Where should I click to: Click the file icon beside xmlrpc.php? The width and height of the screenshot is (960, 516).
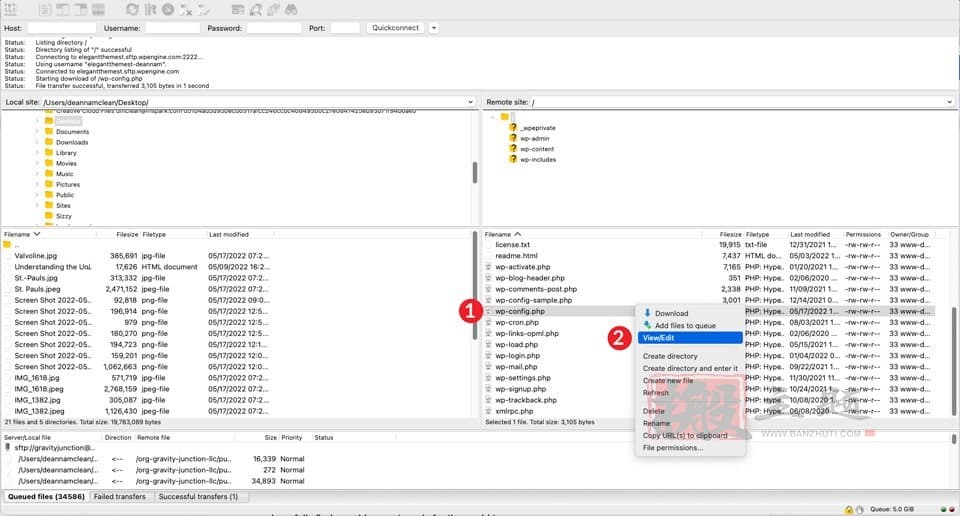pyautogui.click(x=488, y=411)
